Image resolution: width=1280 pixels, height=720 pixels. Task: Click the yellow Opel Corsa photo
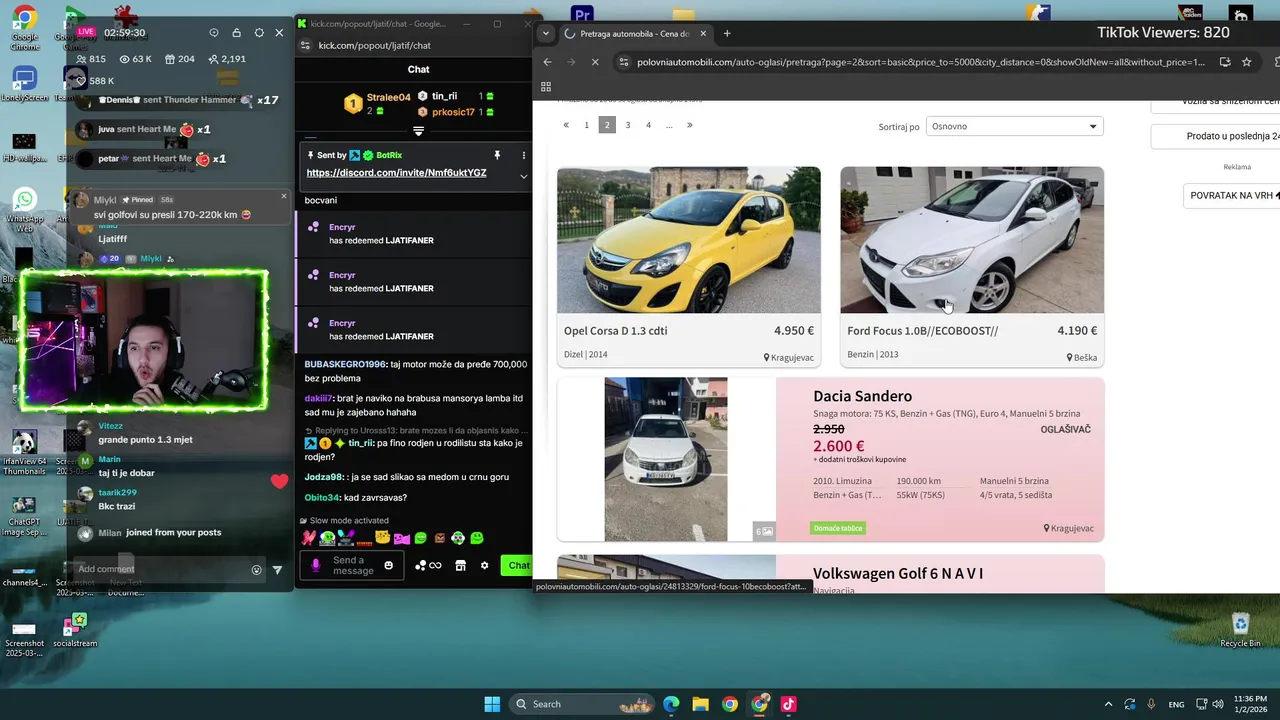pos(688,240)
